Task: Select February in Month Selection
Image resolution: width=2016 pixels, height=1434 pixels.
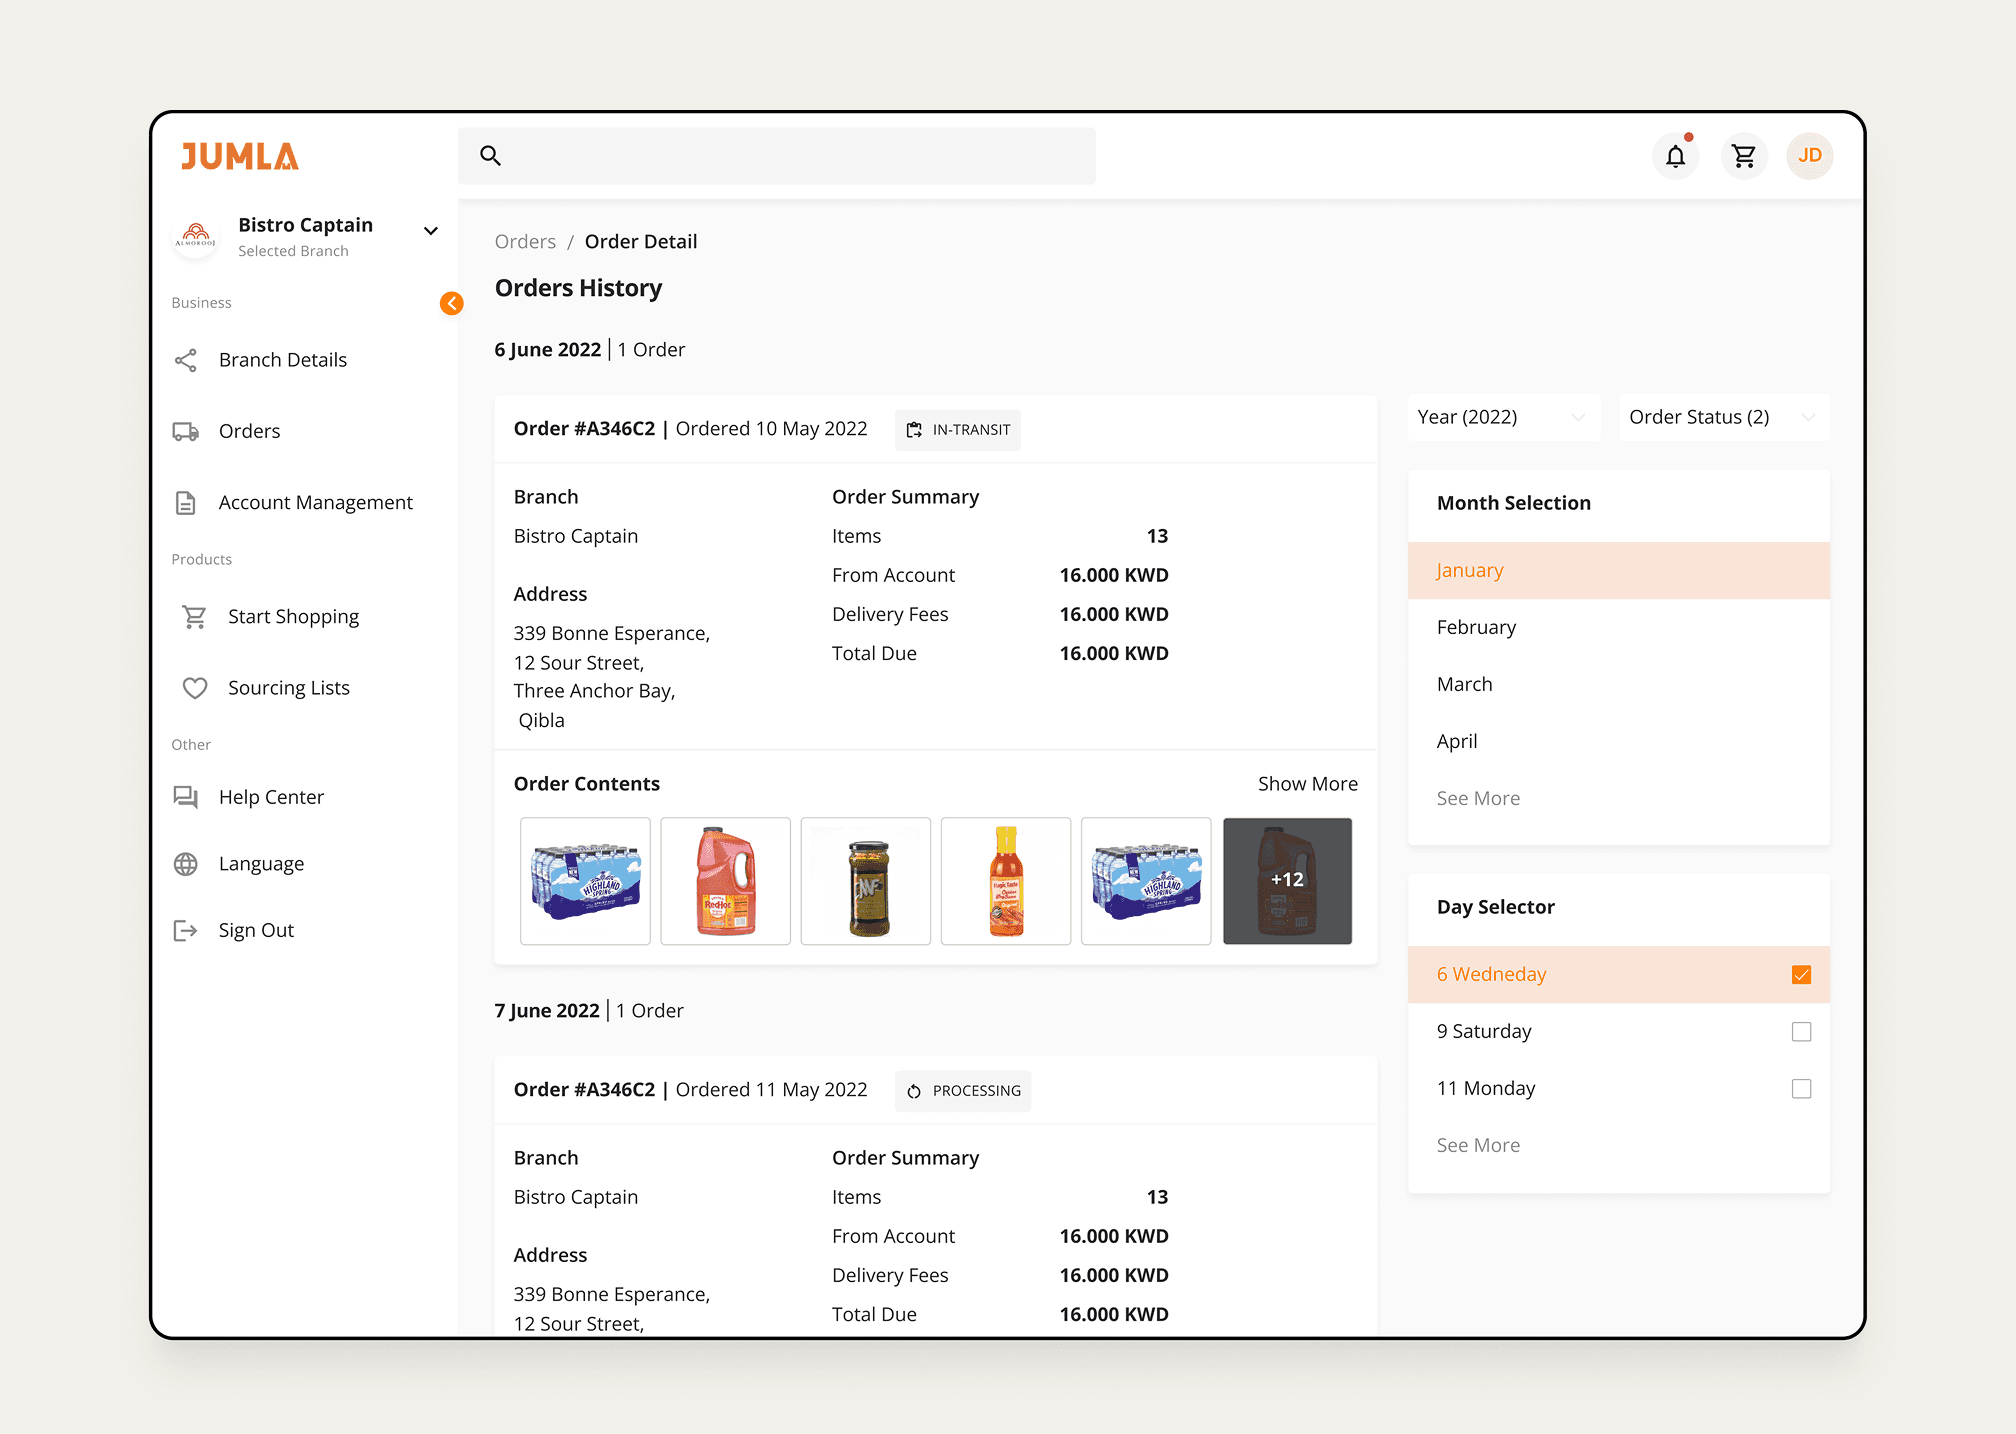Action: [x=1476, y=627]
